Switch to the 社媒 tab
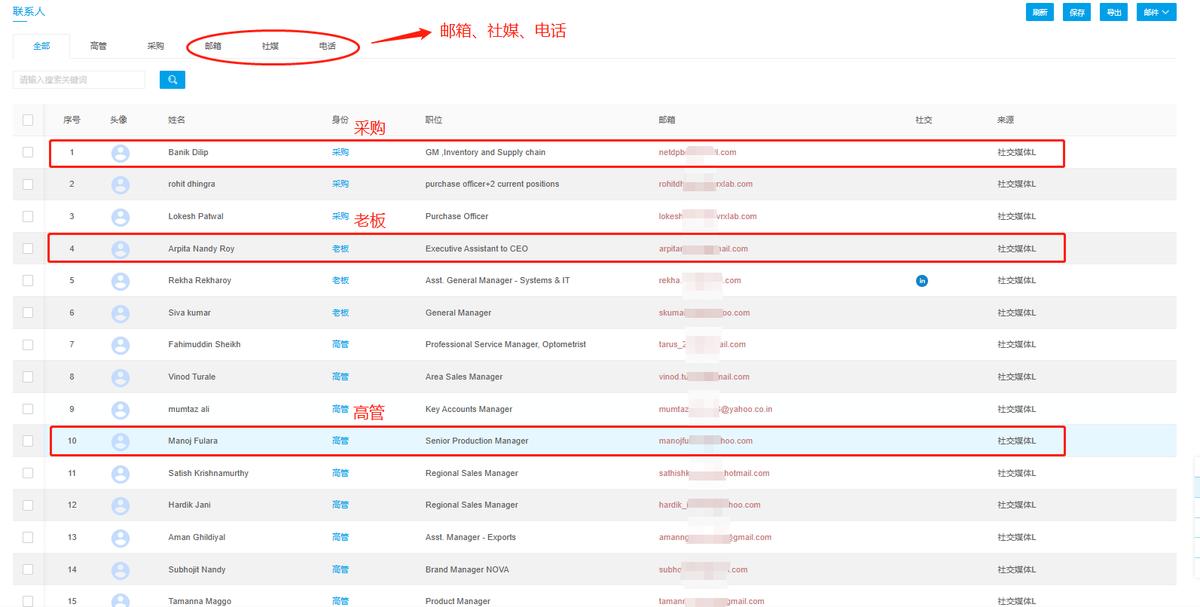 coord(270,46)
